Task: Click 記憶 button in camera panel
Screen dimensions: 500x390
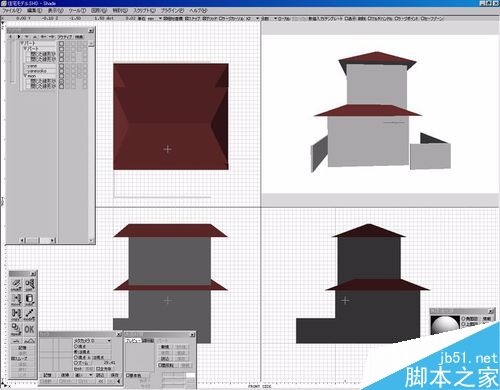Action: [x=48, y=375]
